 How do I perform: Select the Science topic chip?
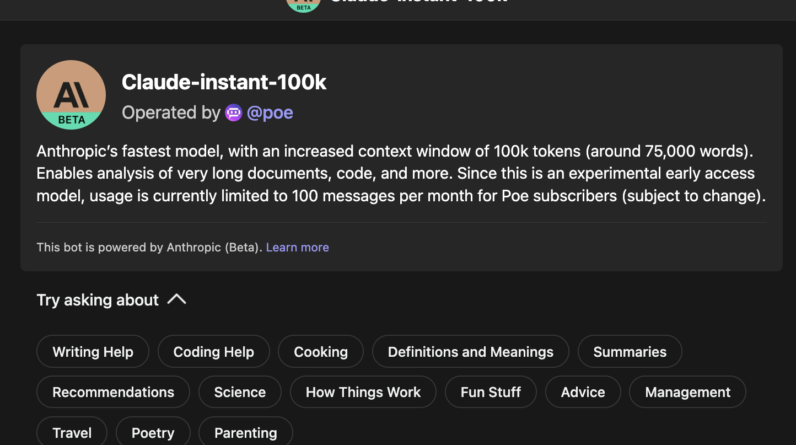pyautogui.click(x=240, y=392)
